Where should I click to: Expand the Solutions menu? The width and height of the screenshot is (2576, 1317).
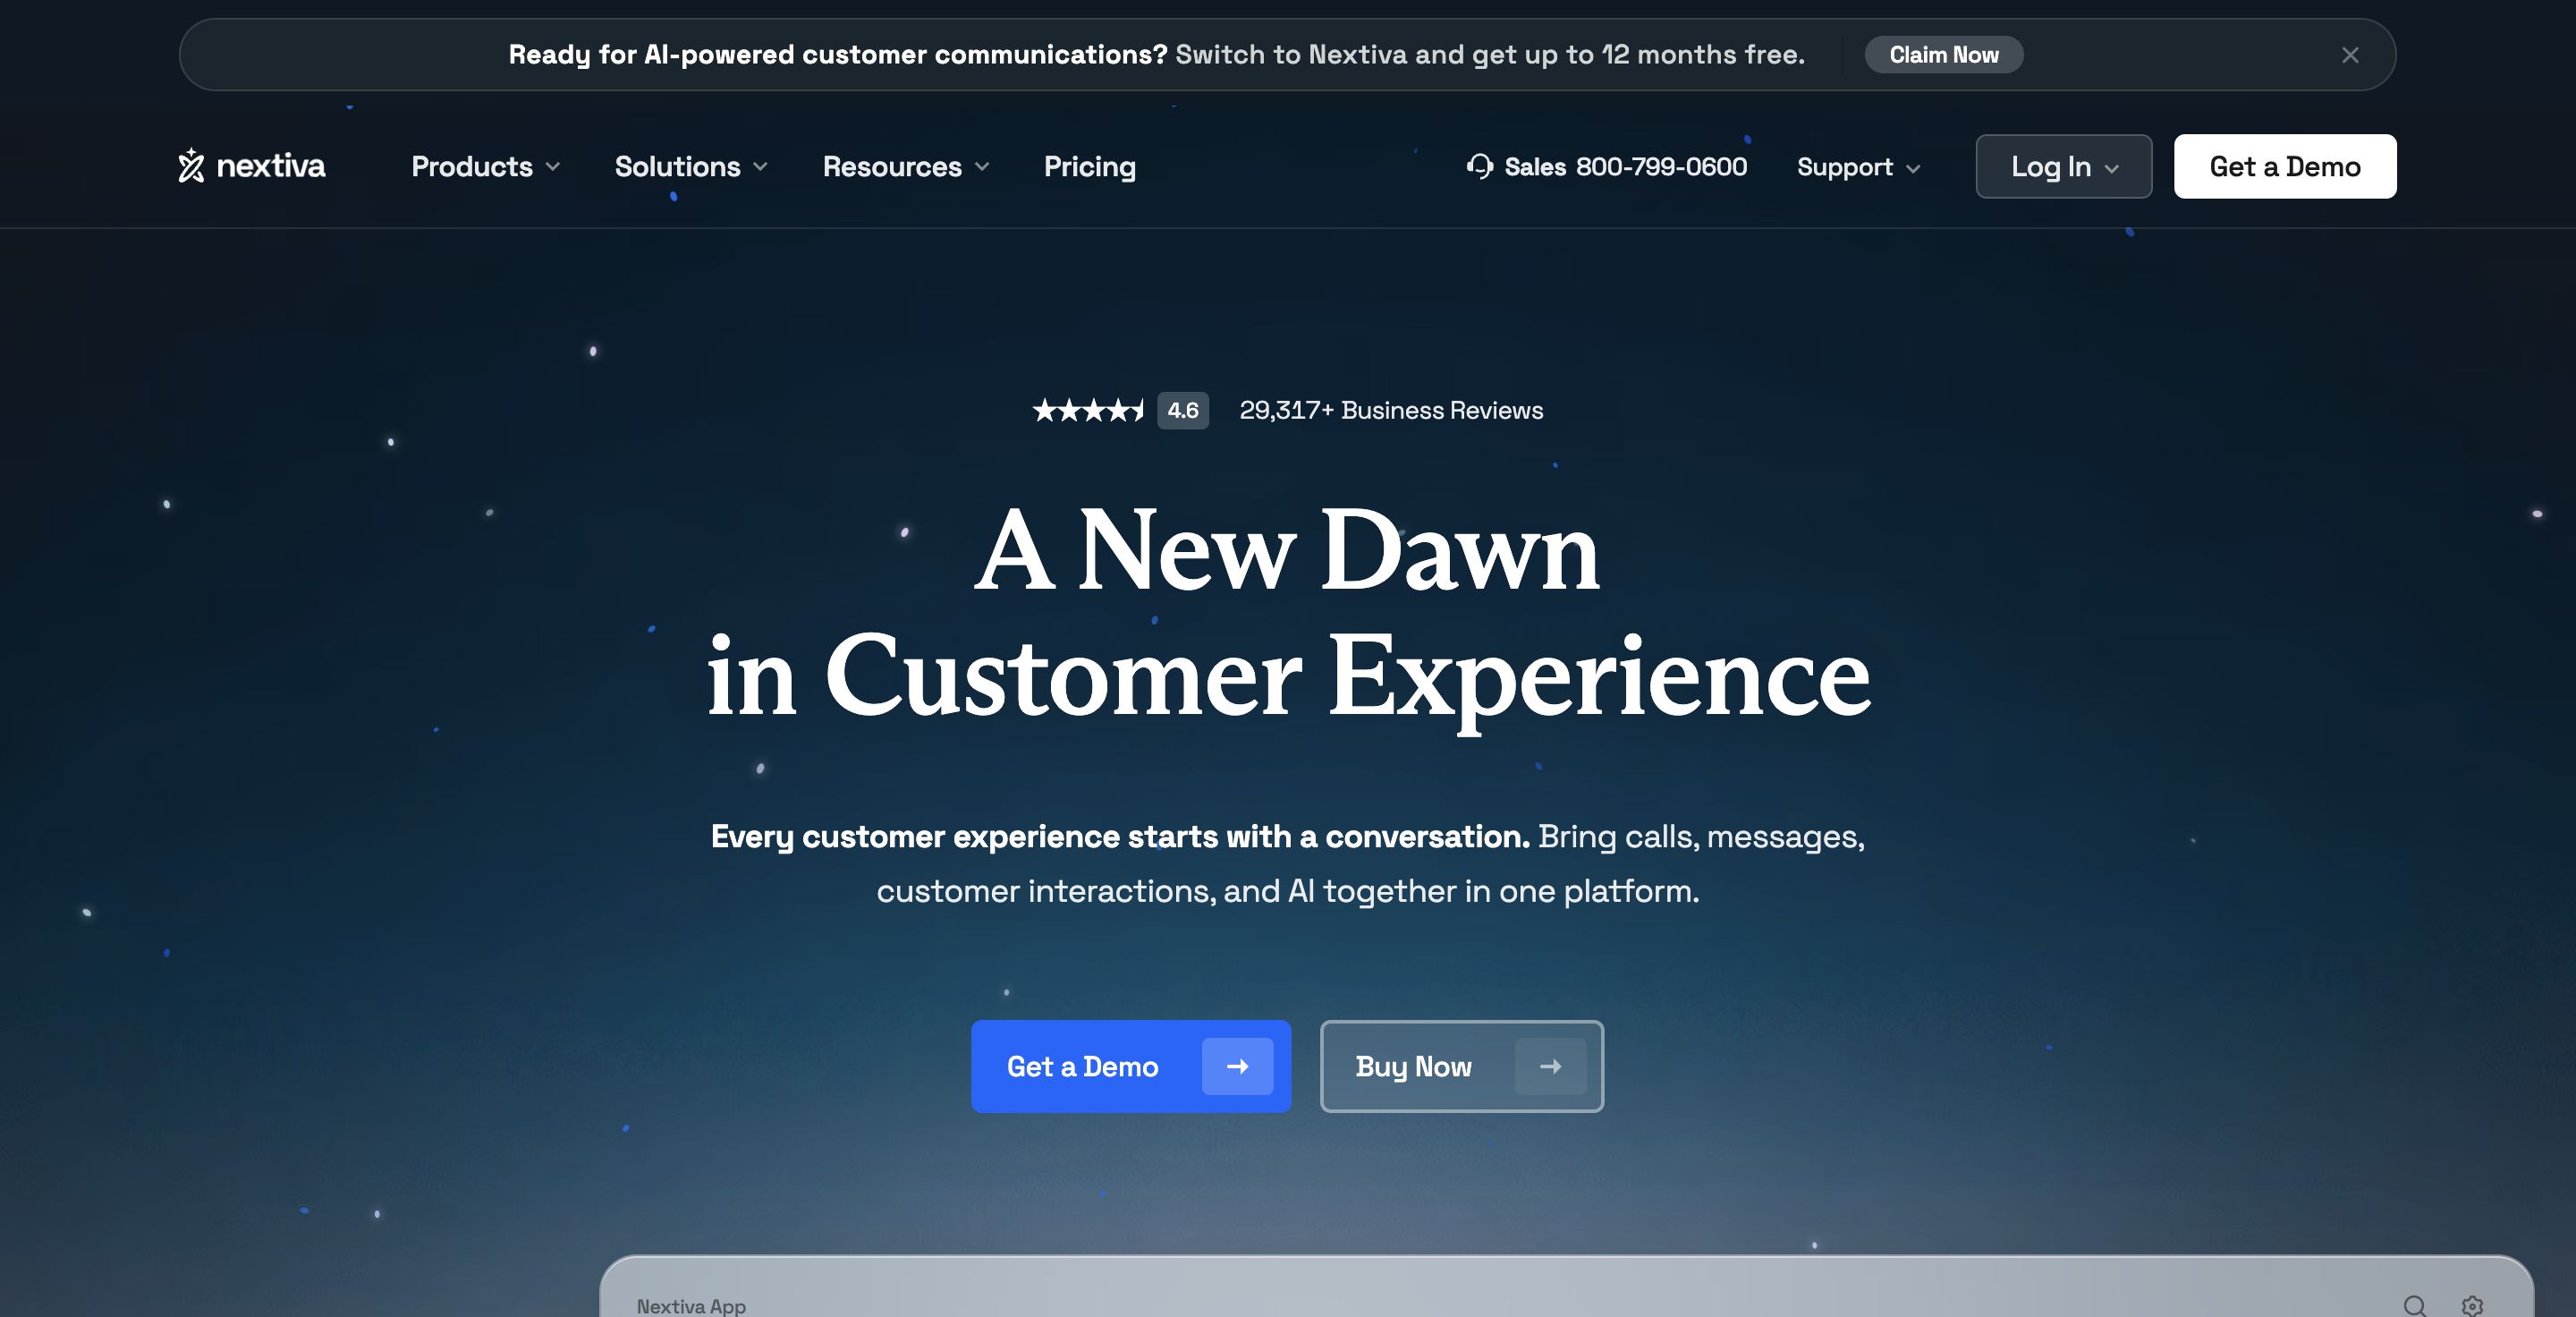coord(691,166)
